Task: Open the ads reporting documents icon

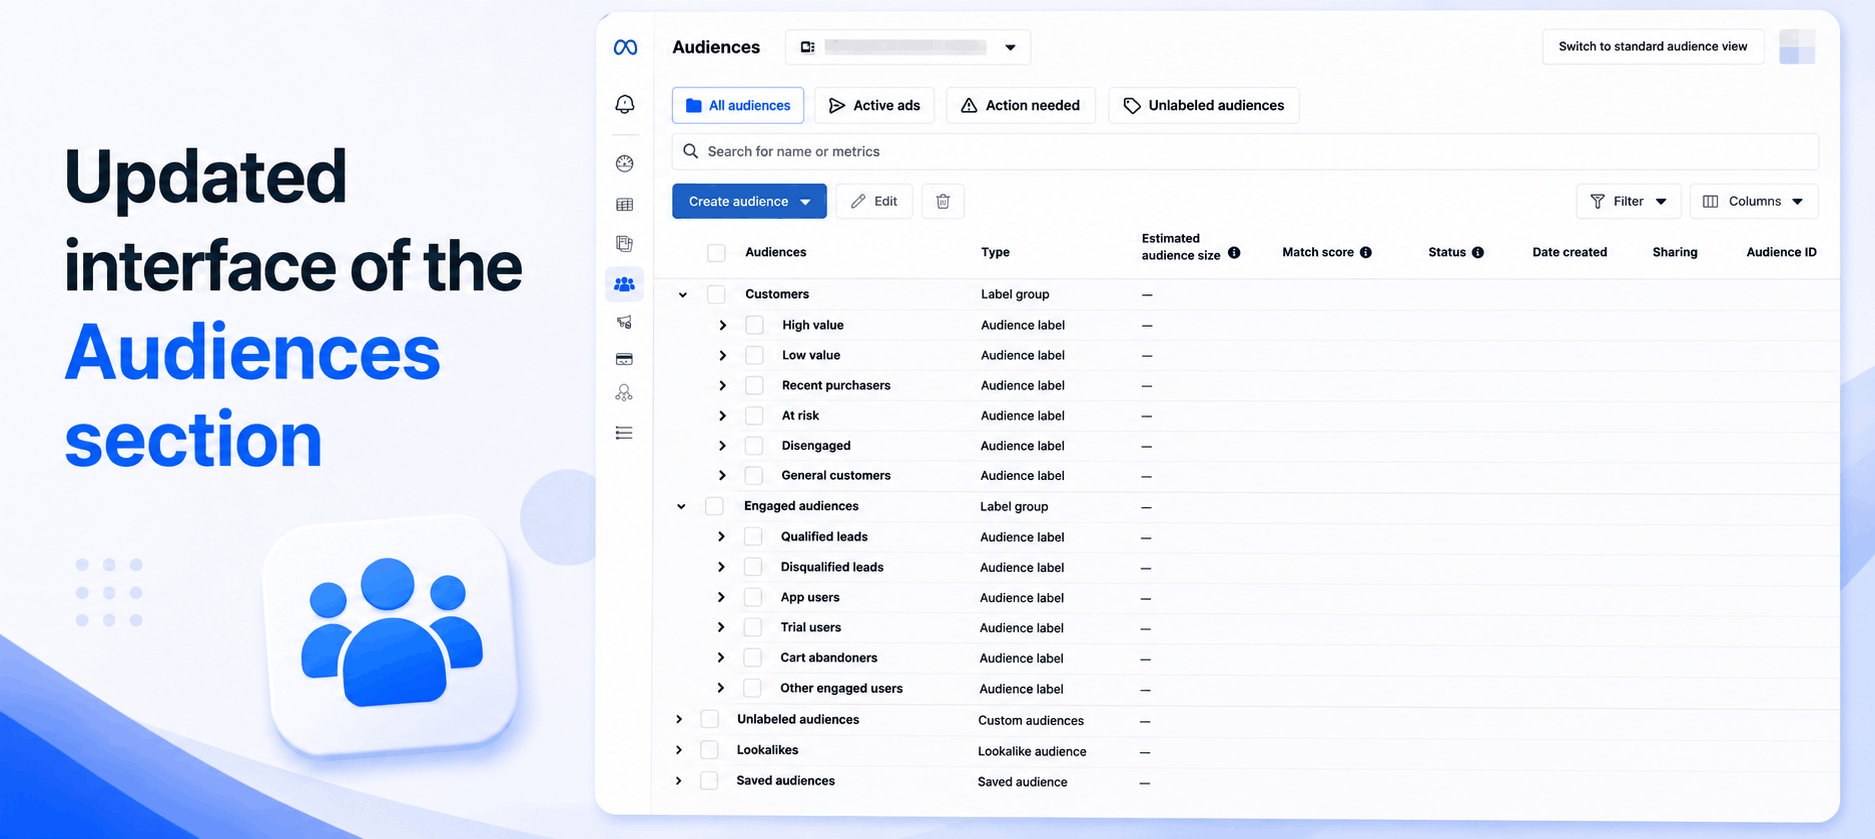Action: (625, 244)
